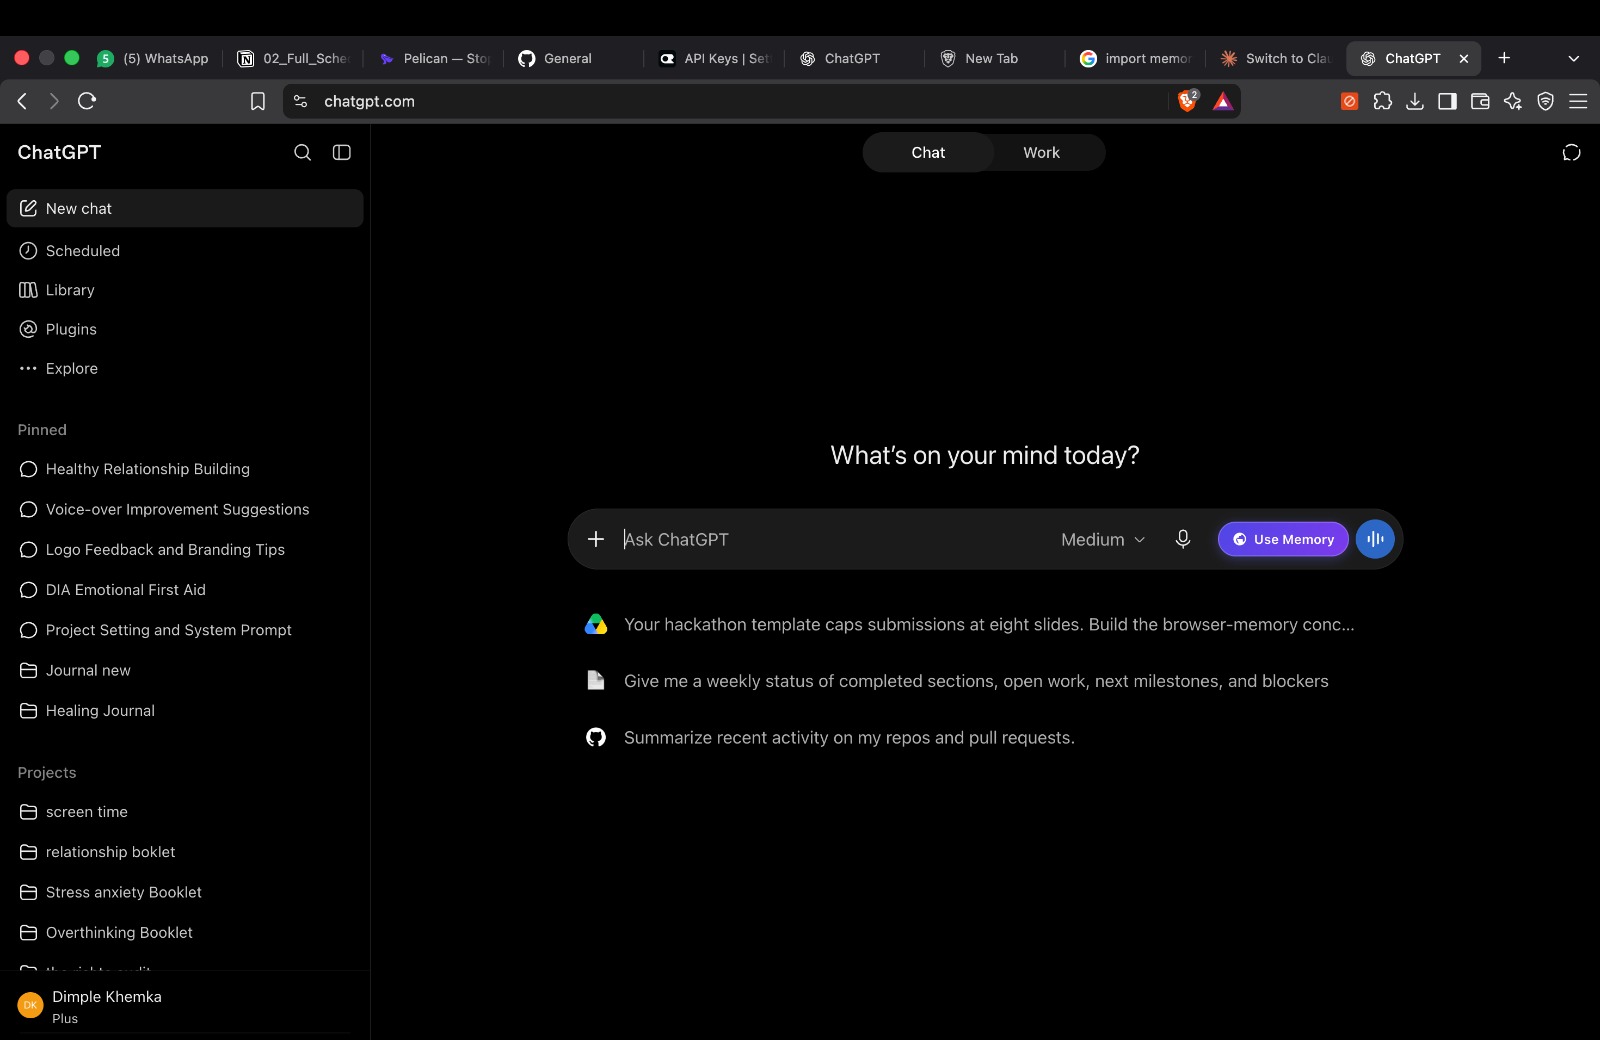This screenshot has width=1600, height=1040.
Task: Switch to the WhatsApp browser tab
Action: [153, 58]
